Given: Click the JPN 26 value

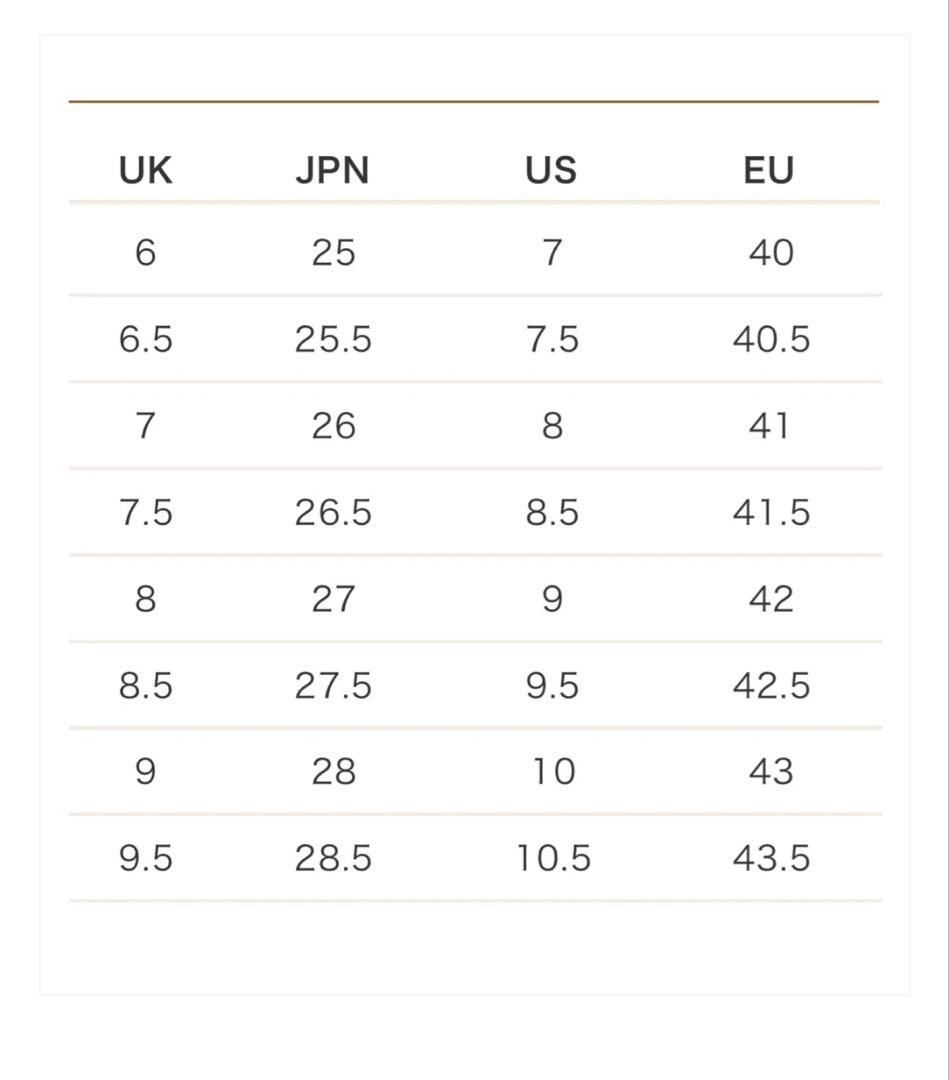Looking at the screenshot, I should click(333, 426).
